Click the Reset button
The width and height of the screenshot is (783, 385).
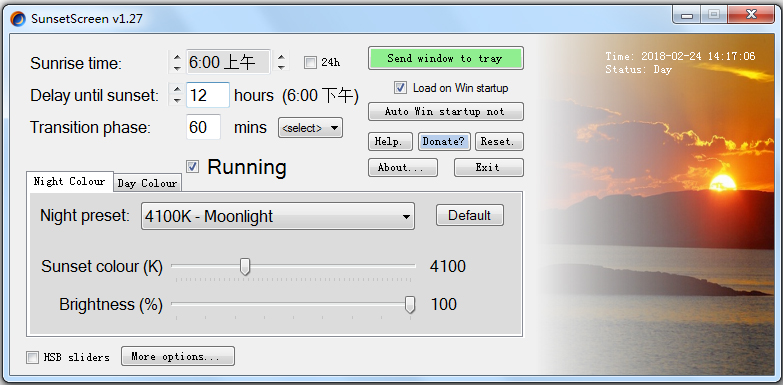(499, 141)
